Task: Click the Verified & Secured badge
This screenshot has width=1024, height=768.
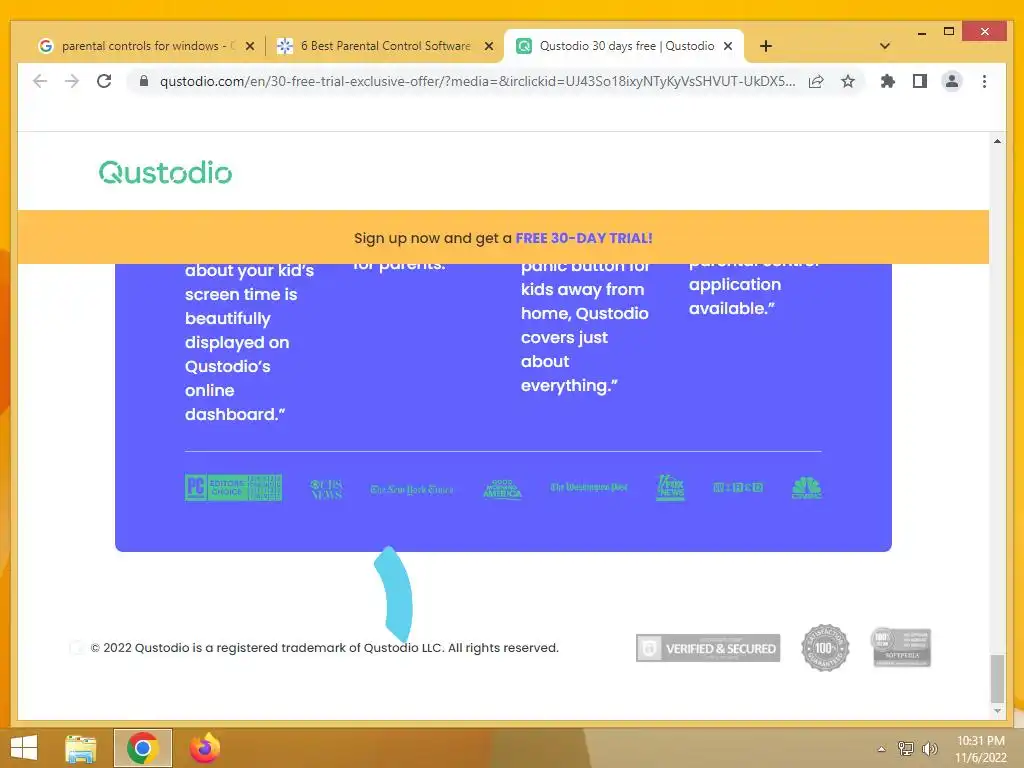Action: coord(708,648)
